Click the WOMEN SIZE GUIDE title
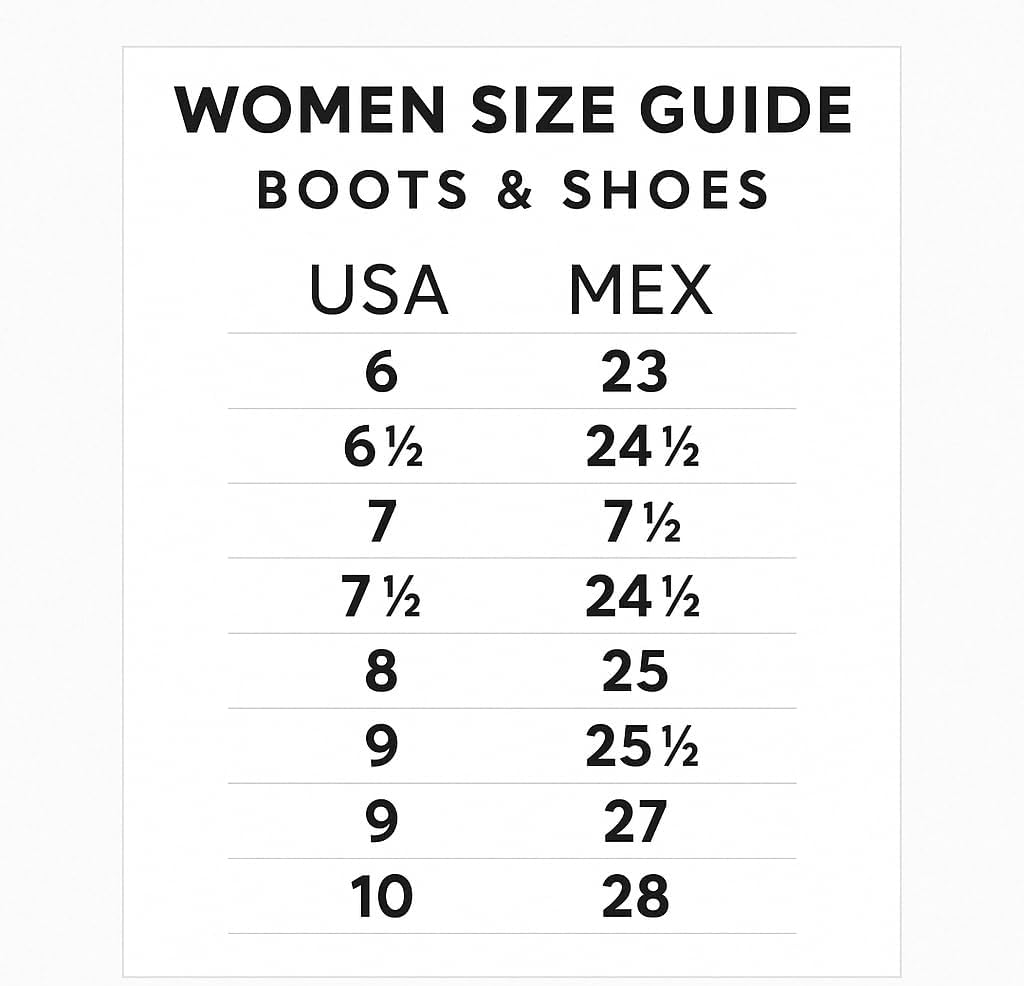The height and width of the screenshot is (986, 1024). click(512, 110)
